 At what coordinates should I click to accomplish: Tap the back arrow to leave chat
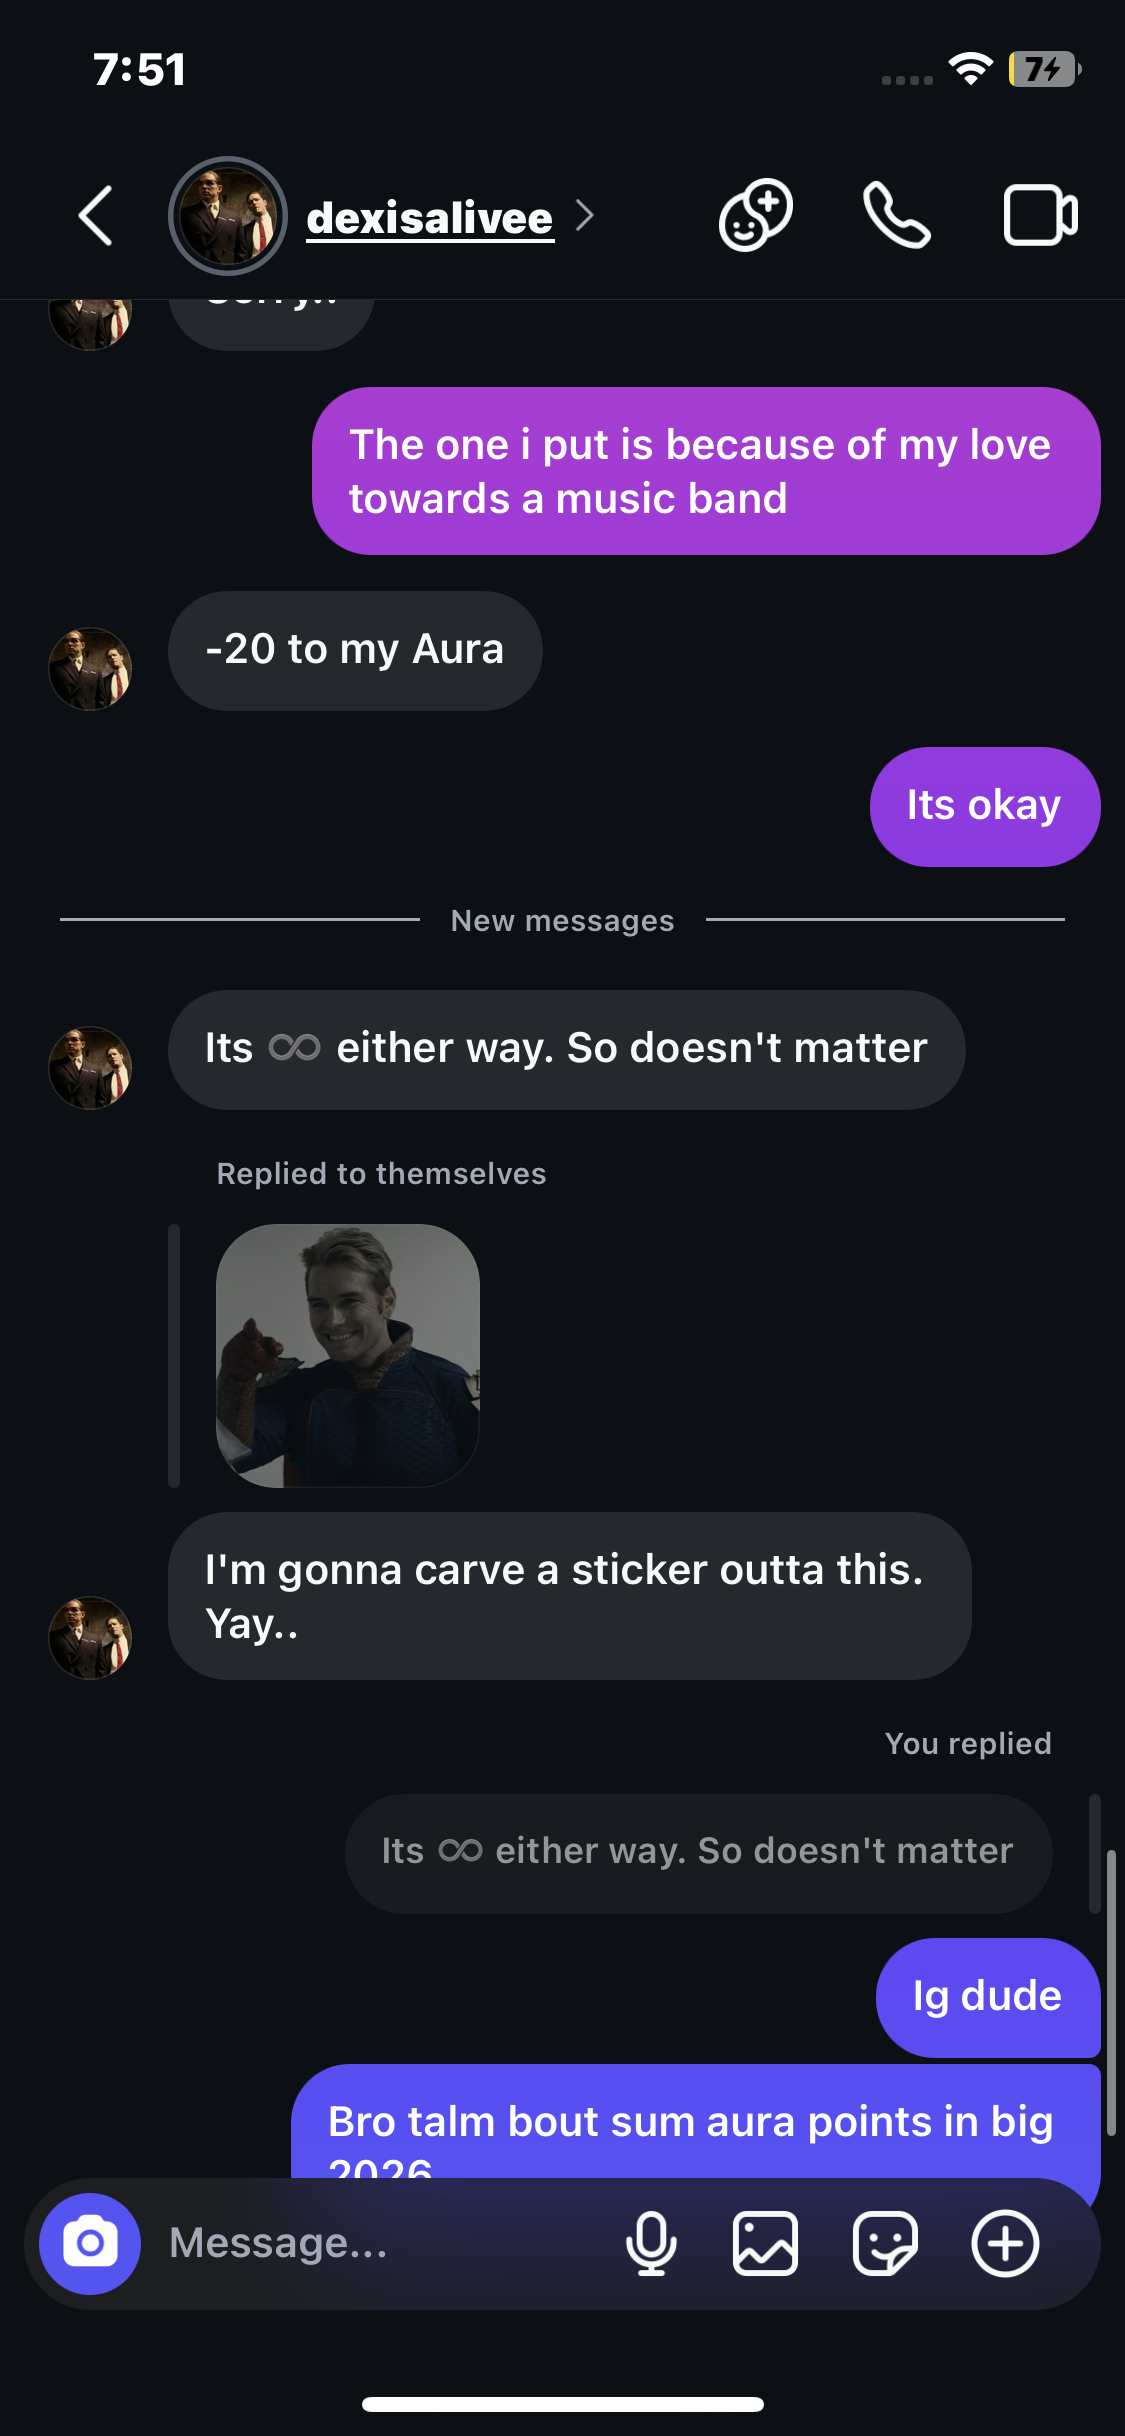96,215
